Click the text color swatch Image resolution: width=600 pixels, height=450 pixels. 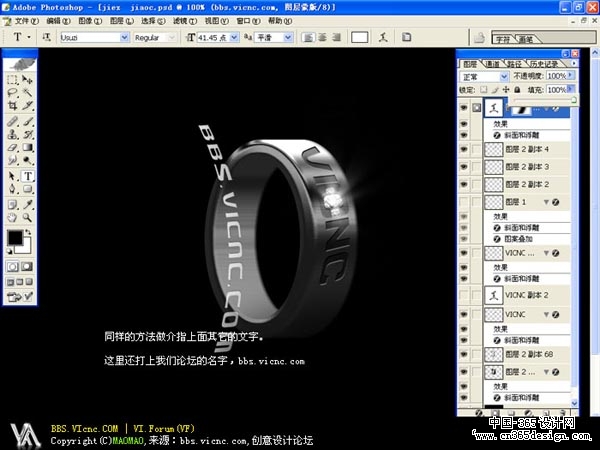pos(359,37)
